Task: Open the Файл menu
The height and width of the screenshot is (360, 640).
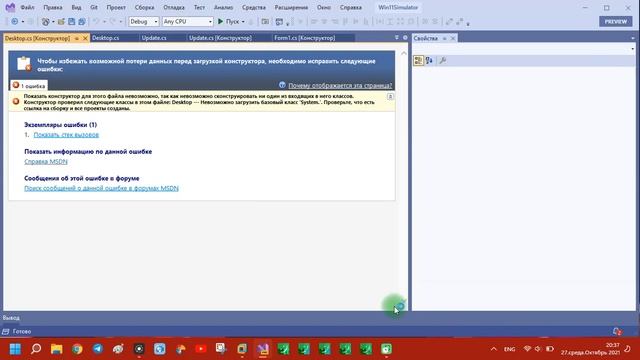Action: pyautogui.click(x=27, y=7)
